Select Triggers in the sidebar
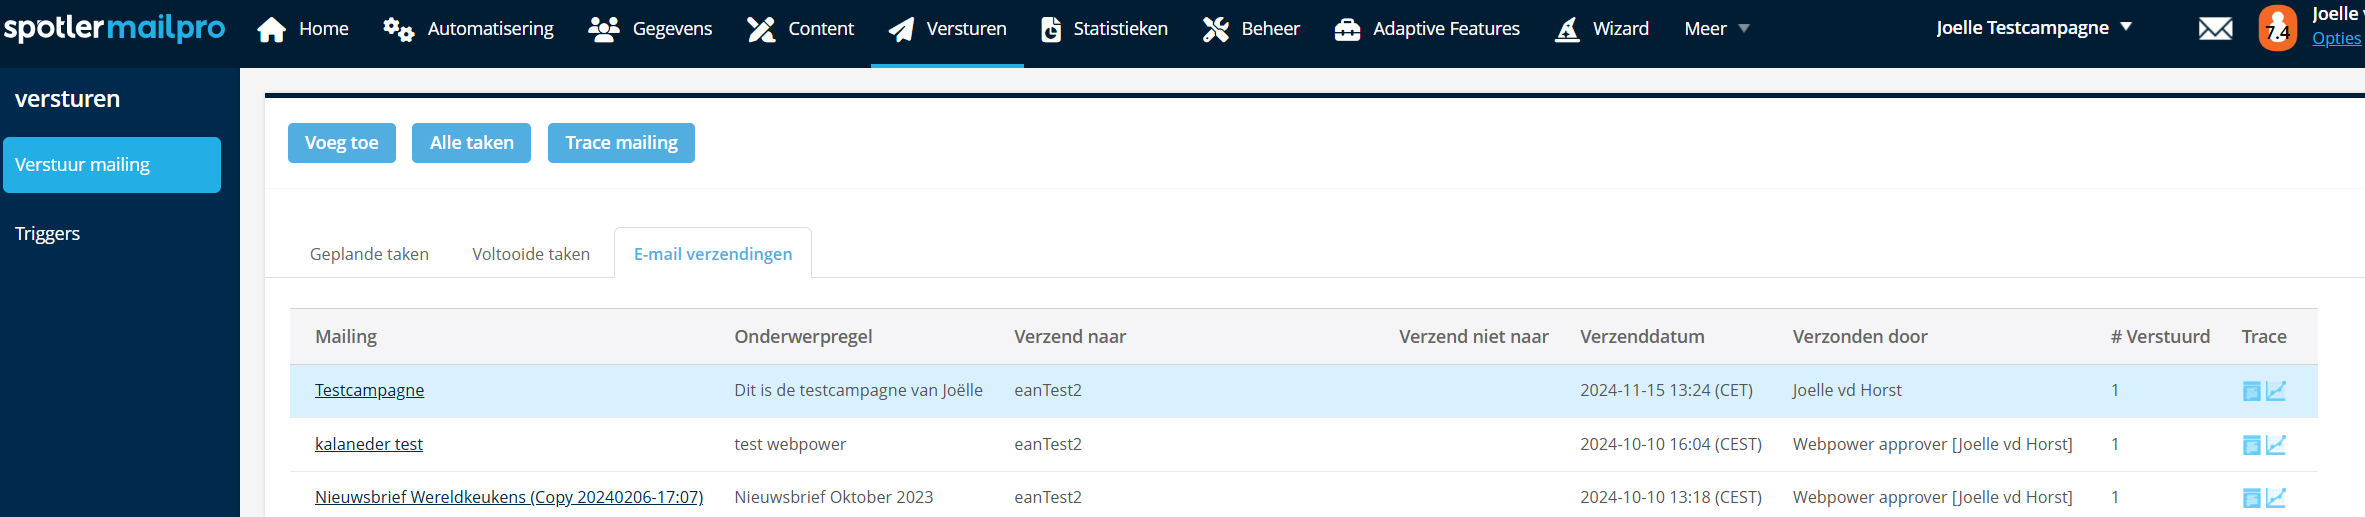2365x517 pixels. [47, 233]
